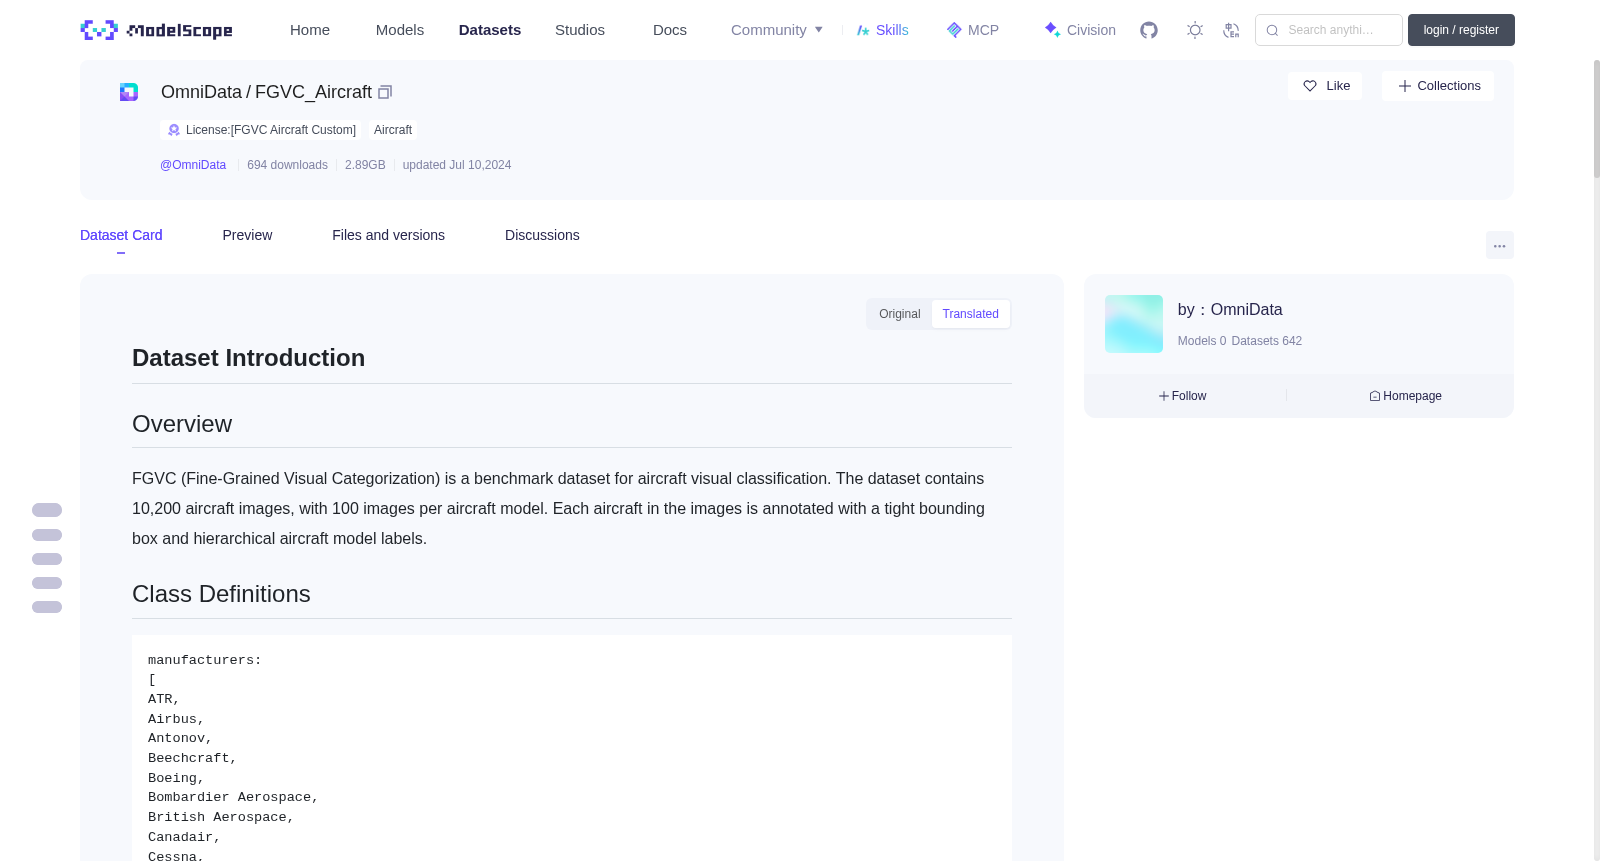This screenshot has height=861, width=1600.
Task: Toggle the light/dark theme sun icon
Action: click(1195, 30)
